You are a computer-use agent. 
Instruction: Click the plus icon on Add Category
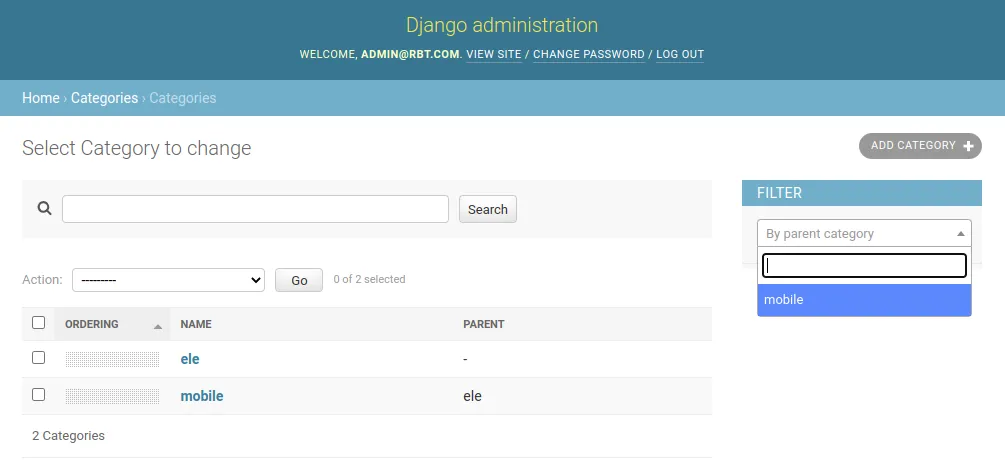point(968,146)
